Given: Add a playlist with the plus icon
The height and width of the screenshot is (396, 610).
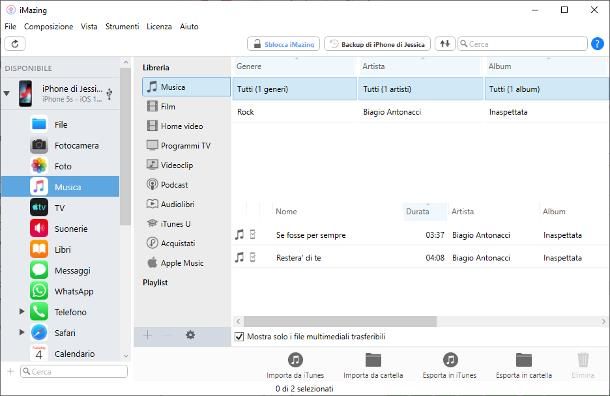Looking at the screenshot, I should click(147, 335).
